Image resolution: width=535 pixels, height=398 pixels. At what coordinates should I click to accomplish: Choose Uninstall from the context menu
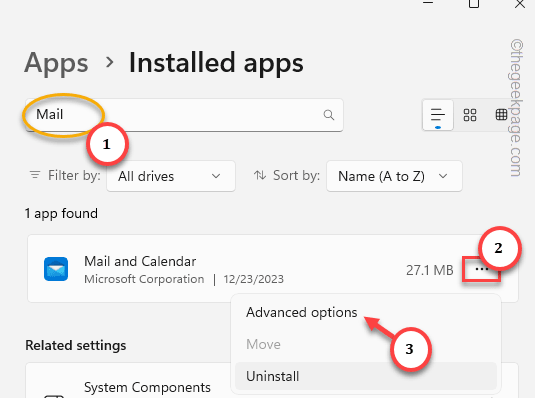[x=366, y=376]
